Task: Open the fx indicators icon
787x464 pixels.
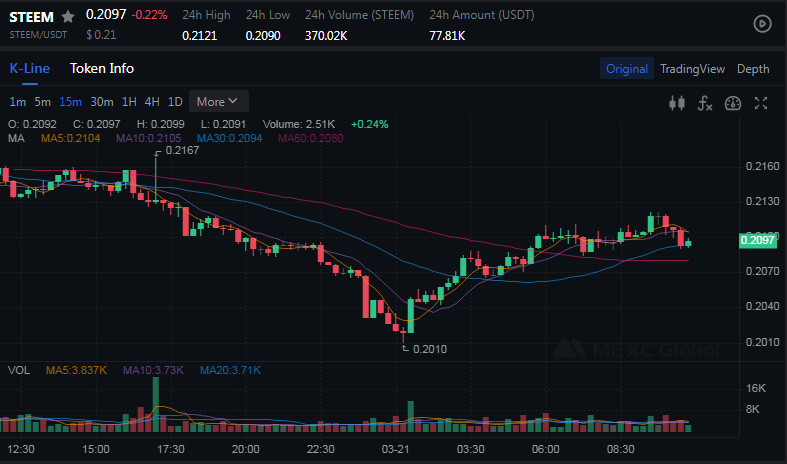Action: click(x=704, y=102)
